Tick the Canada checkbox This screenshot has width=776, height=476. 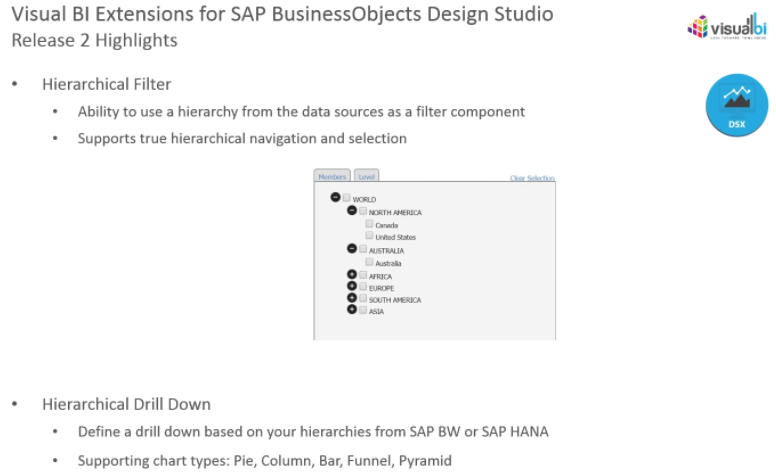pyautogui.click(x=369, y=224)
